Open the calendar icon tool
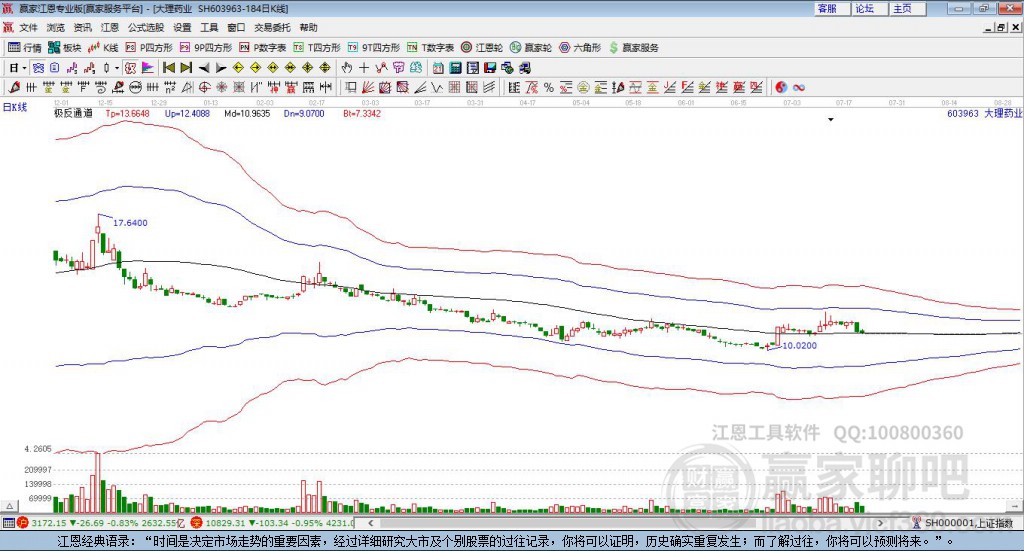 click(x=438, y=68)
